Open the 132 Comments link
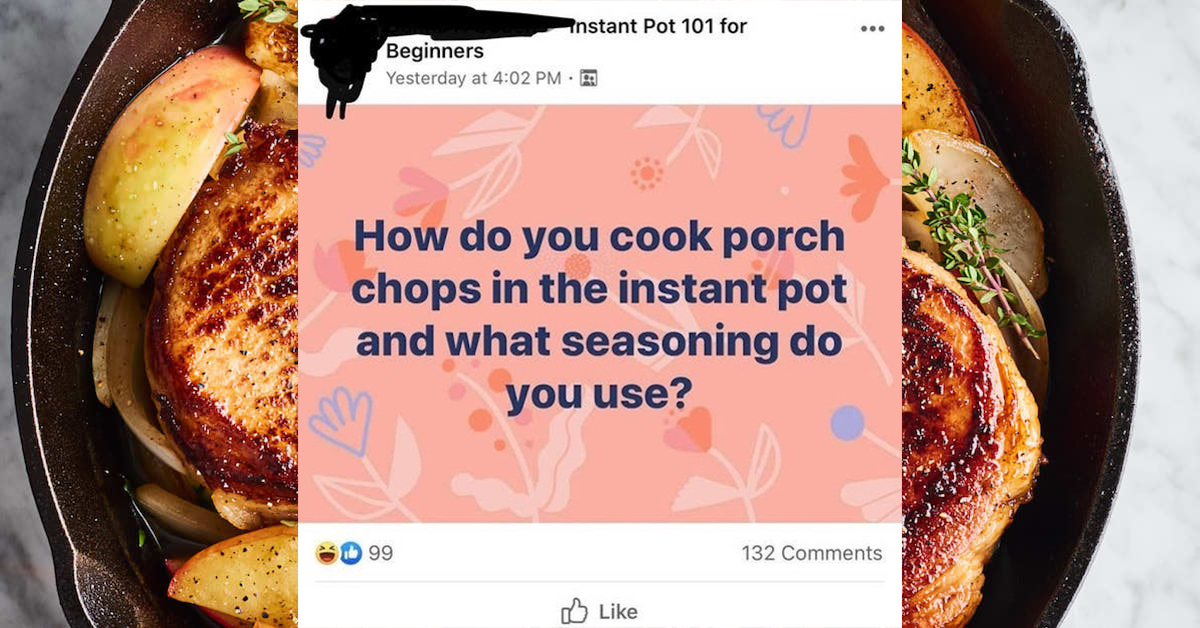 812,553
